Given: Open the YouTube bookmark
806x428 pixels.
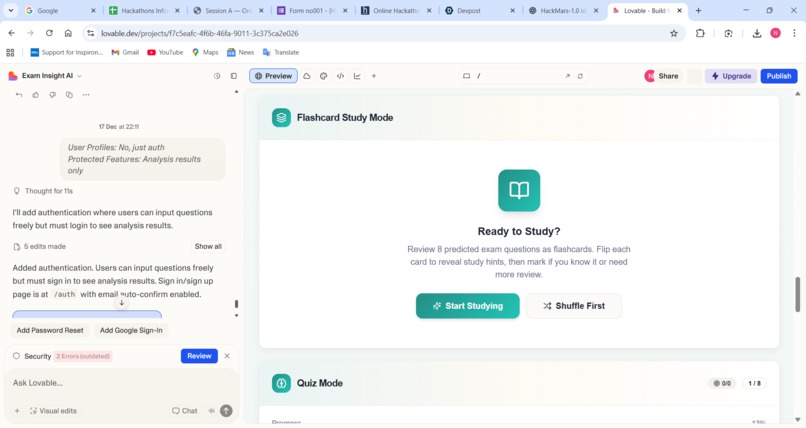Looking at the screenshot, I should click(165, 52).
